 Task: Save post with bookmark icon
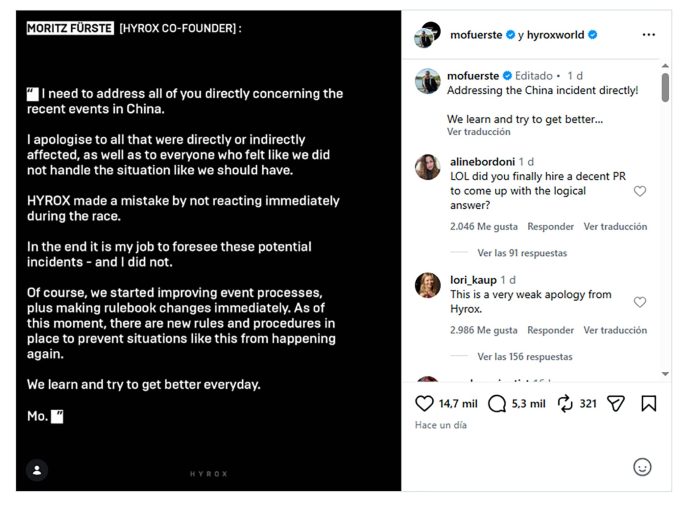click(x=649, y=403)
